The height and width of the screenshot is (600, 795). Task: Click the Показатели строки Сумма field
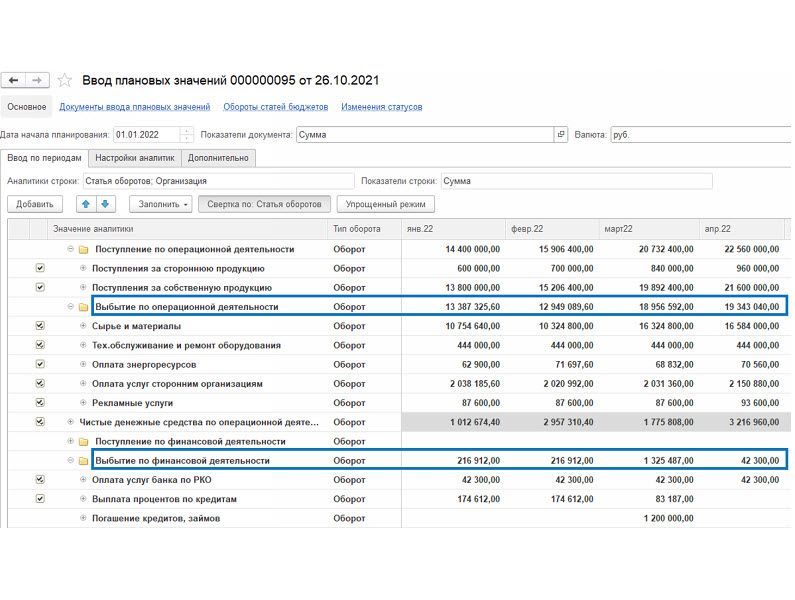coord(576,181)
